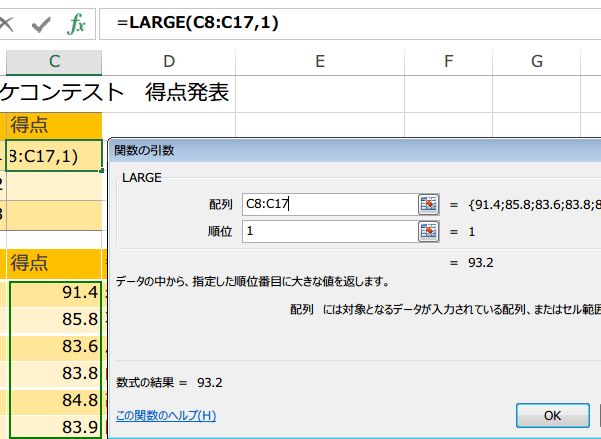Click cell containing 85.8
Image resolution: width=601 pixels, height=439 pixels.
point(55,320)
